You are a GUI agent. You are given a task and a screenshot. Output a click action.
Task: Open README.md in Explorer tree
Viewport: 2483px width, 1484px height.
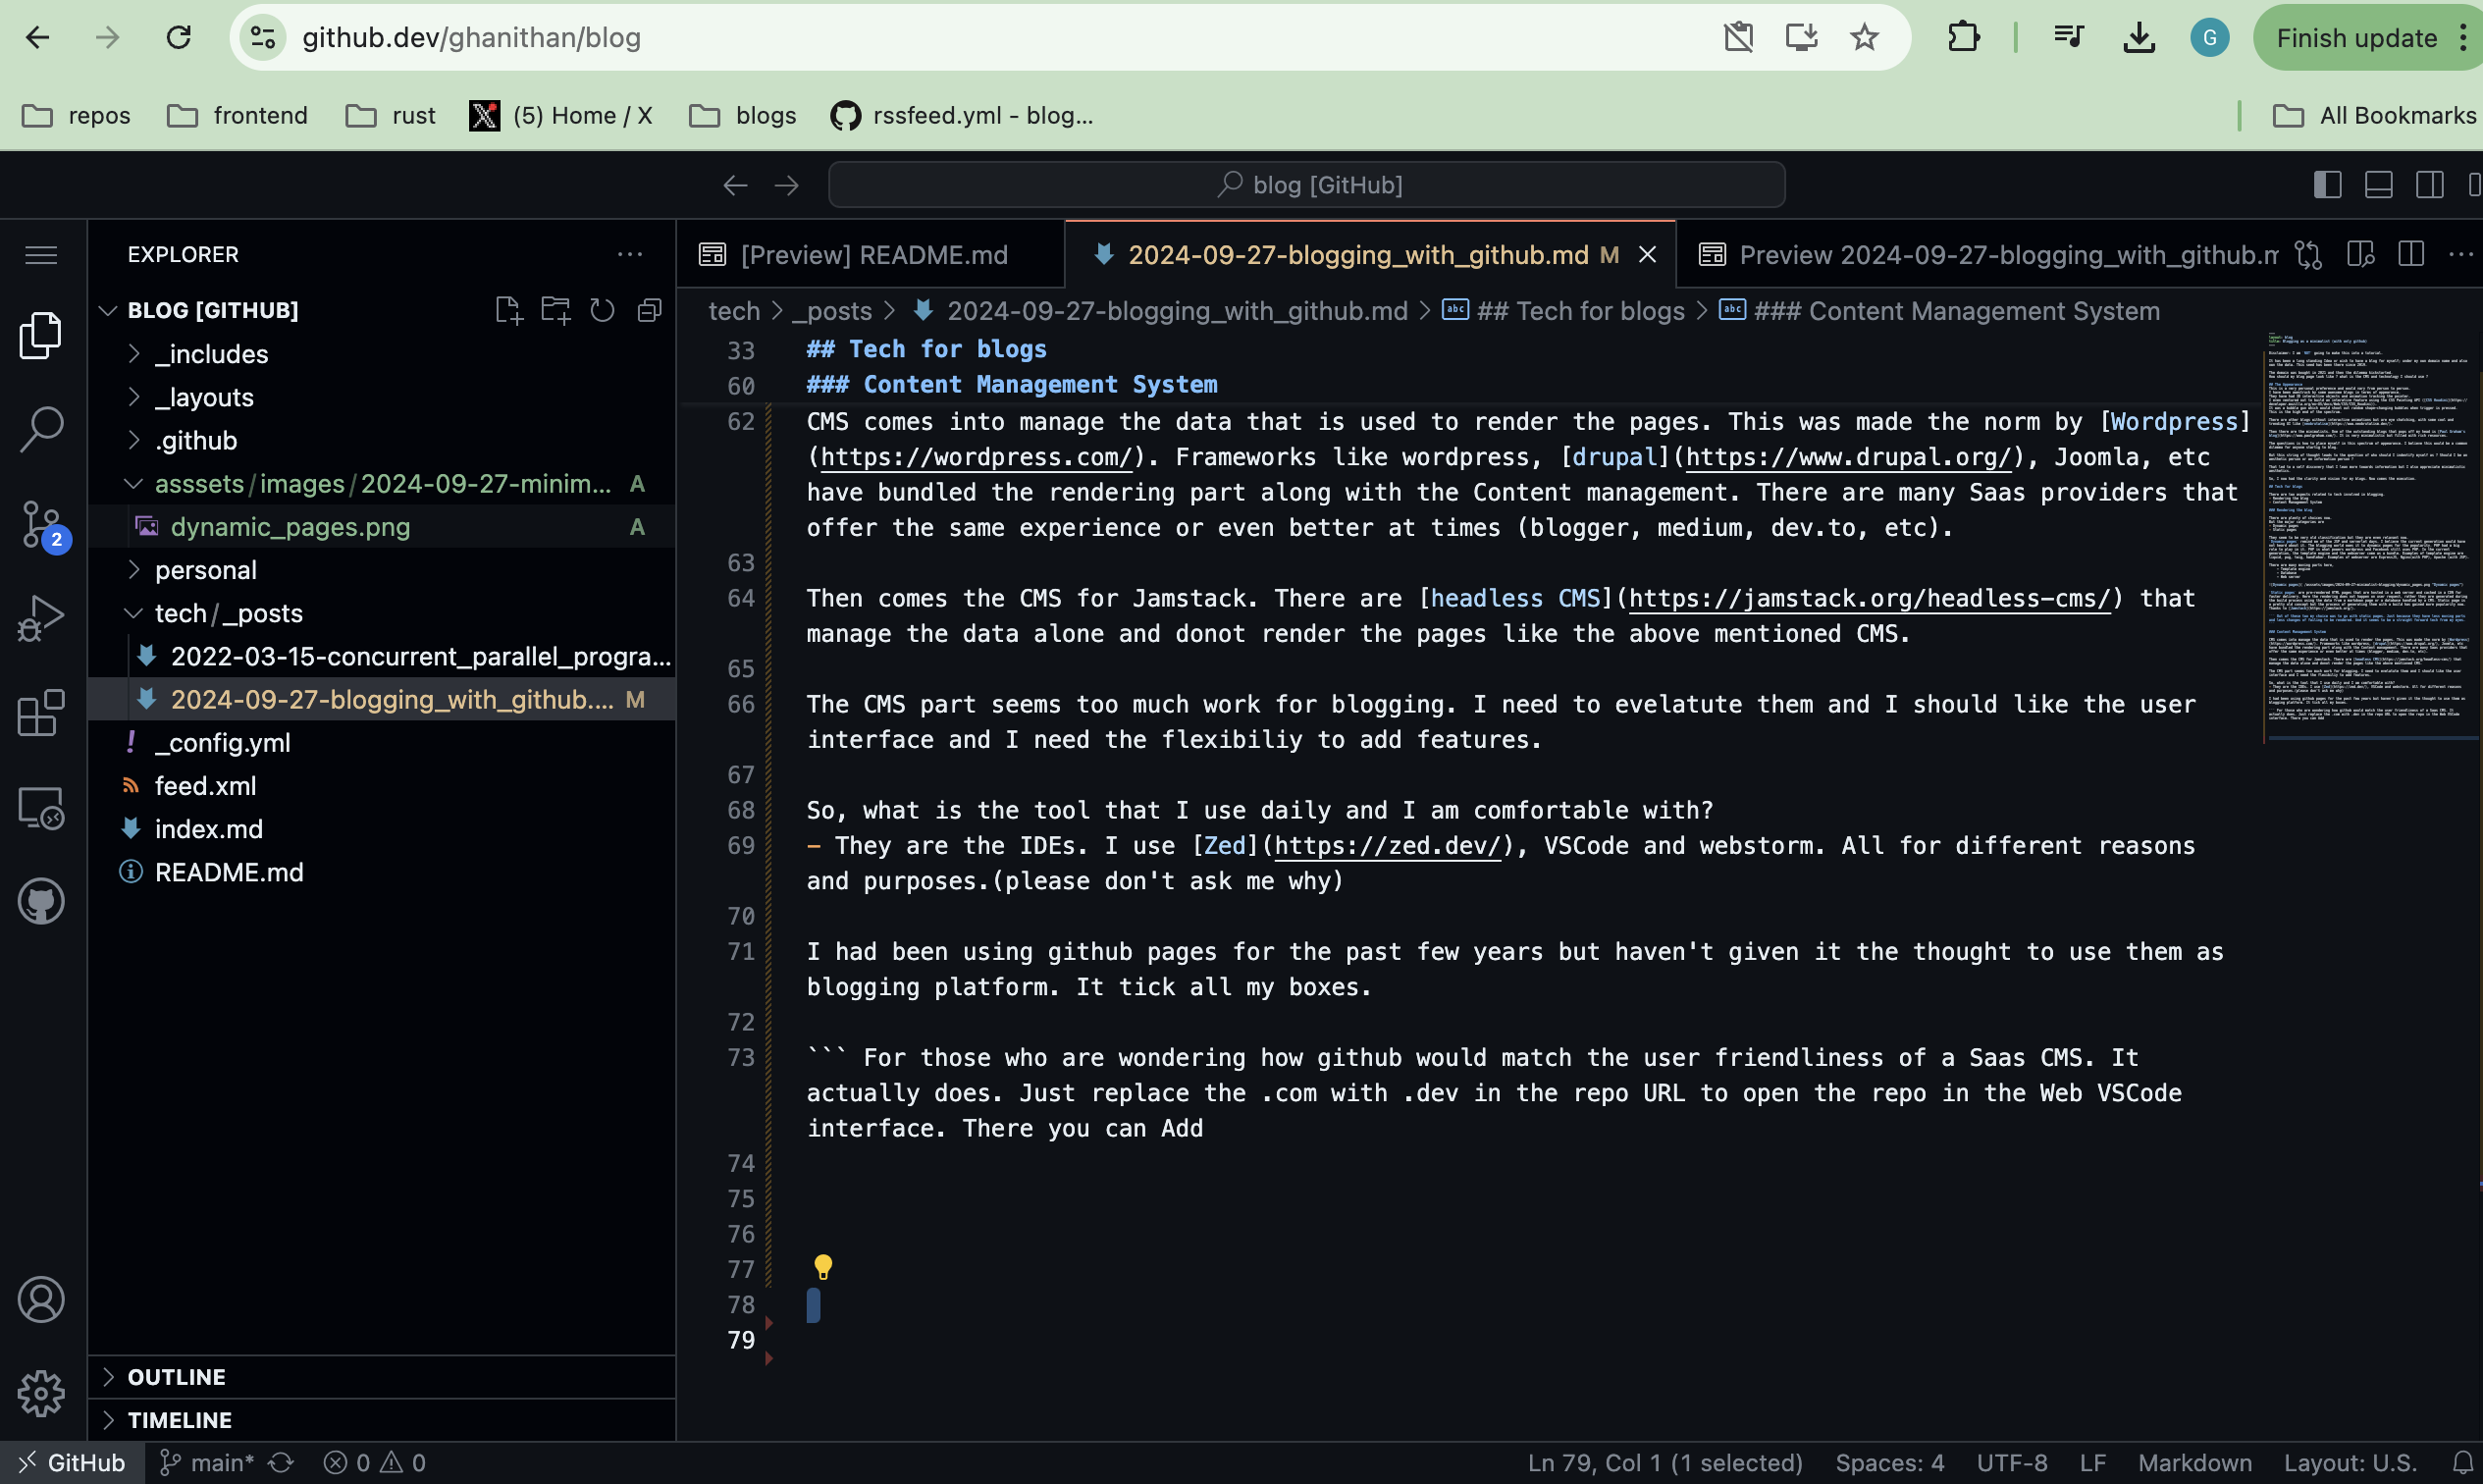[382, 872]
